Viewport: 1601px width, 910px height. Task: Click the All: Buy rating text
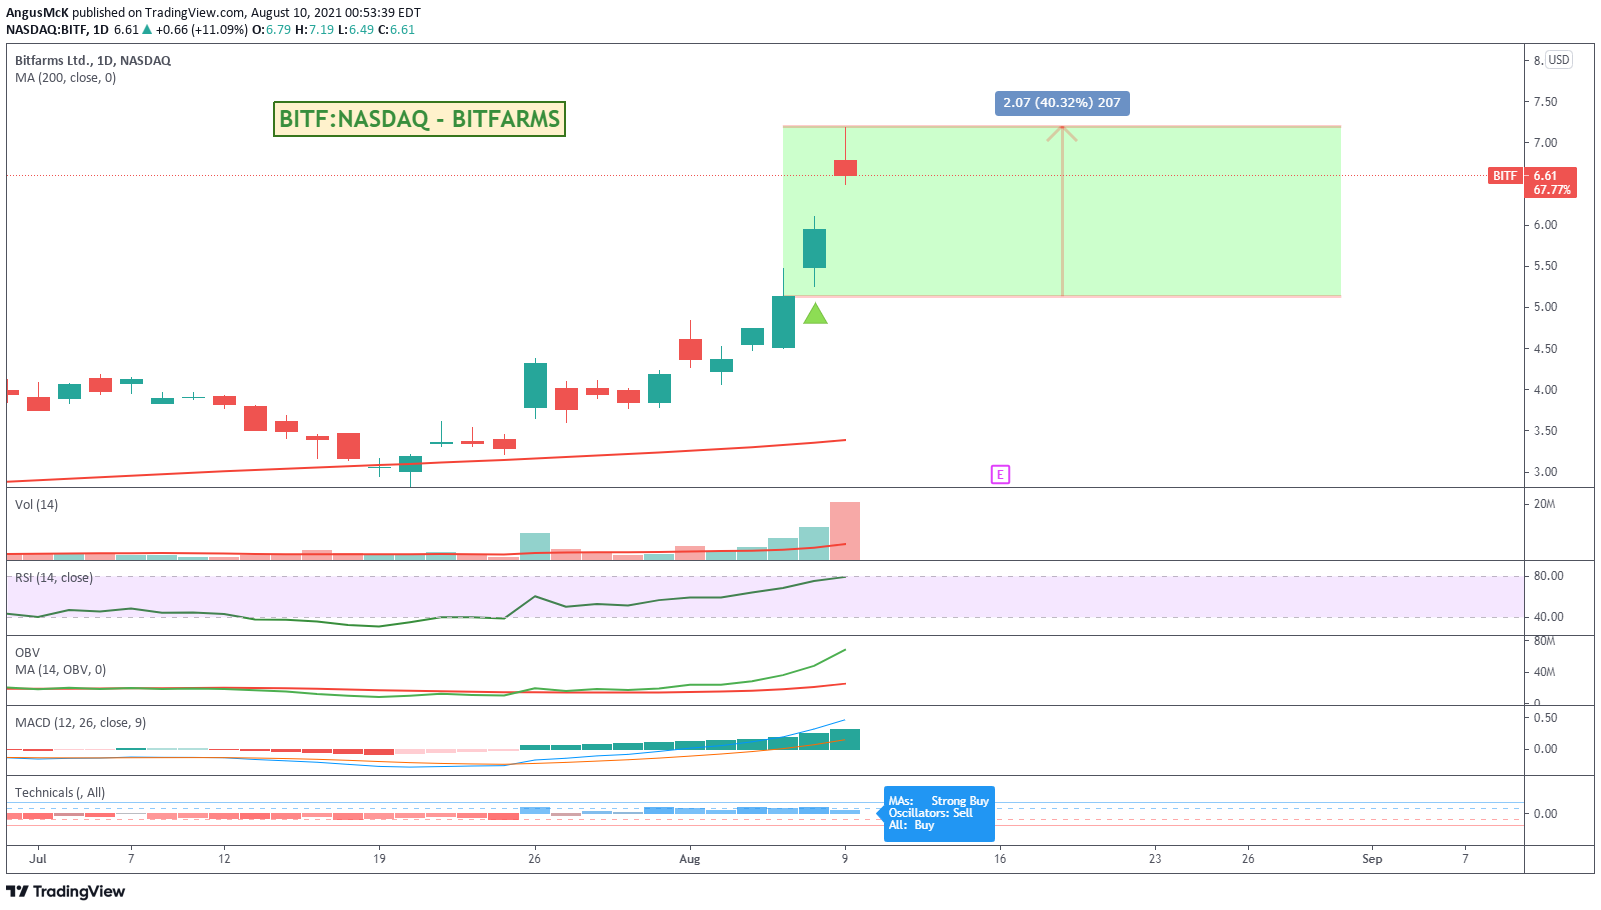coord(911,825)
